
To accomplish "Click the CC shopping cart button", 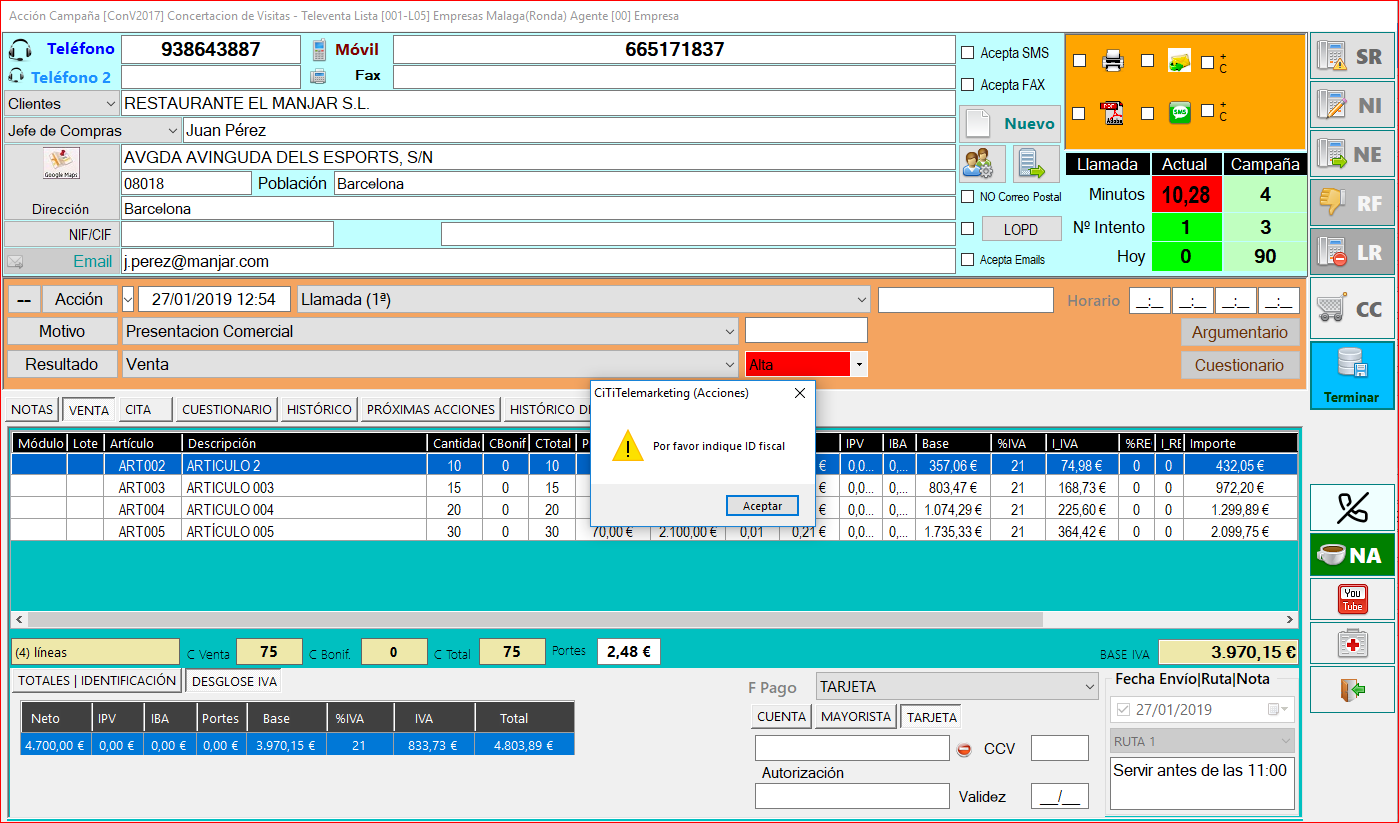I will 1351,308.
